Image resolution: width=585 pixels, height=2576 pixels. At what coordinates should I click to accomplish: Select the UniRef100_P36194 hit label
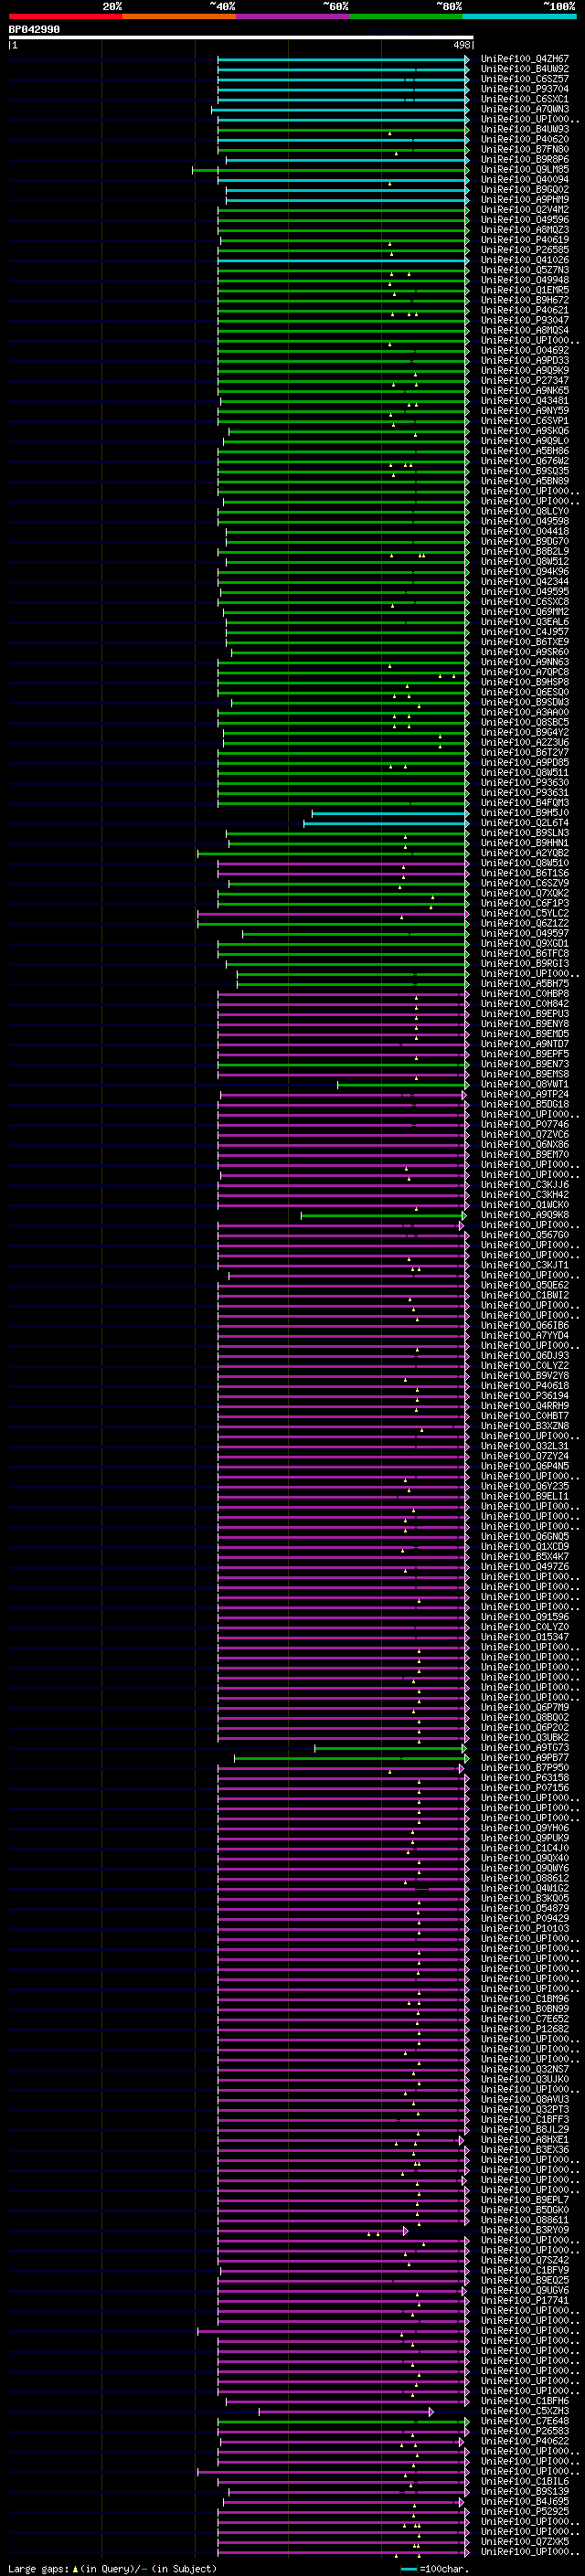(525, 1395)
